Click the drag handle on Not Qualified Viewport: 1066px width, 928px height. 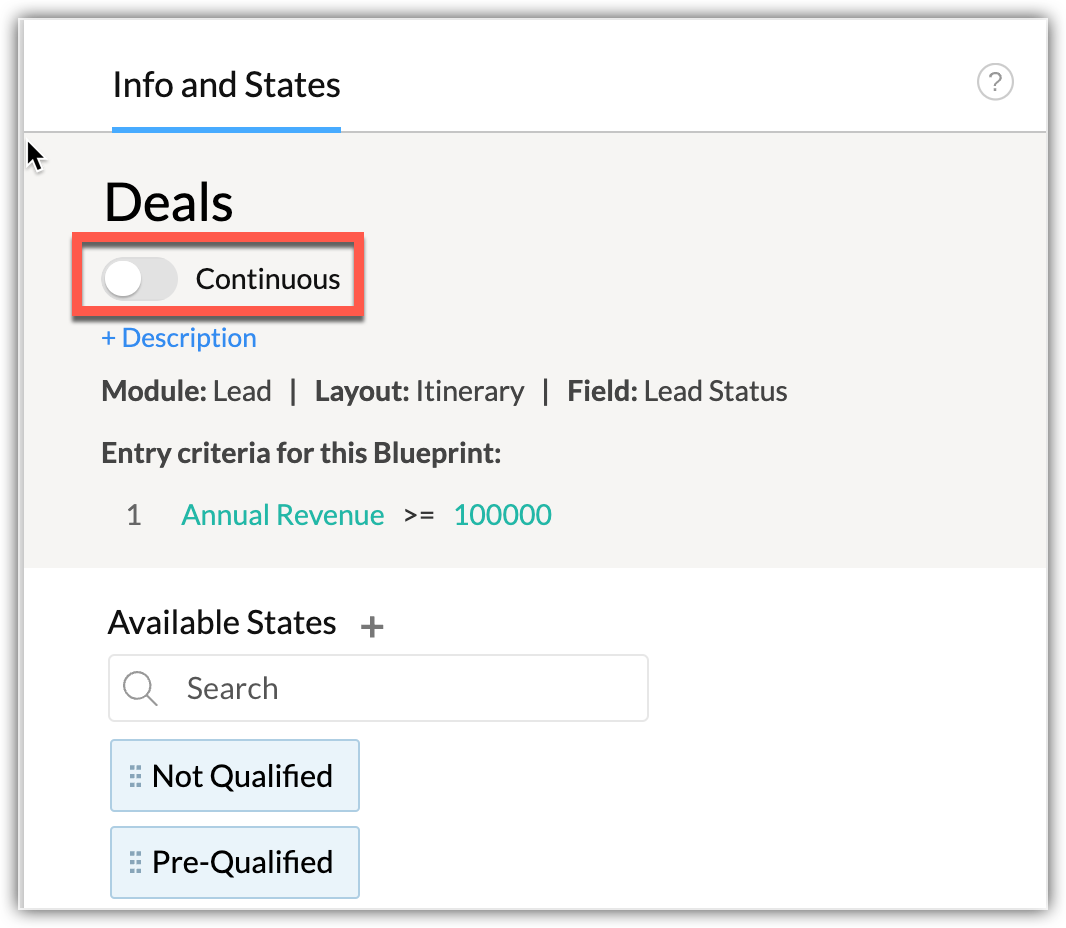click(135, 776)
